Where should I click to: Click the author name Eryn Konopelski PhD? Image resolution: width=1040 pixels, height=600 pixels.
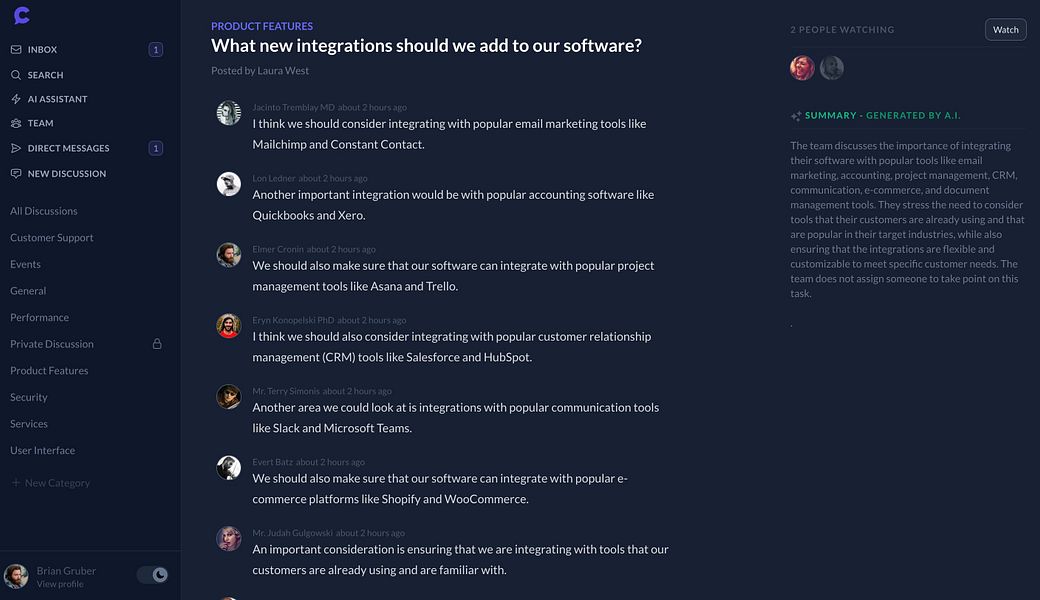point(293,320)
